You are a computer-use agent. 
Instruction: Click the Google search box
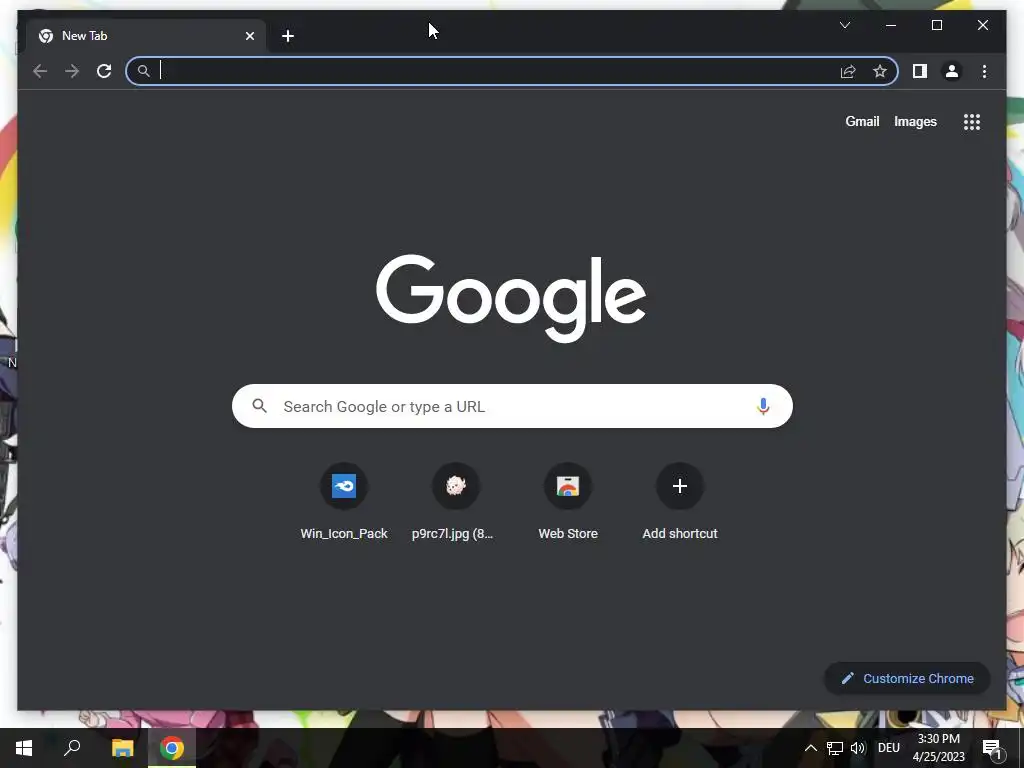click(x=512, y=406)
